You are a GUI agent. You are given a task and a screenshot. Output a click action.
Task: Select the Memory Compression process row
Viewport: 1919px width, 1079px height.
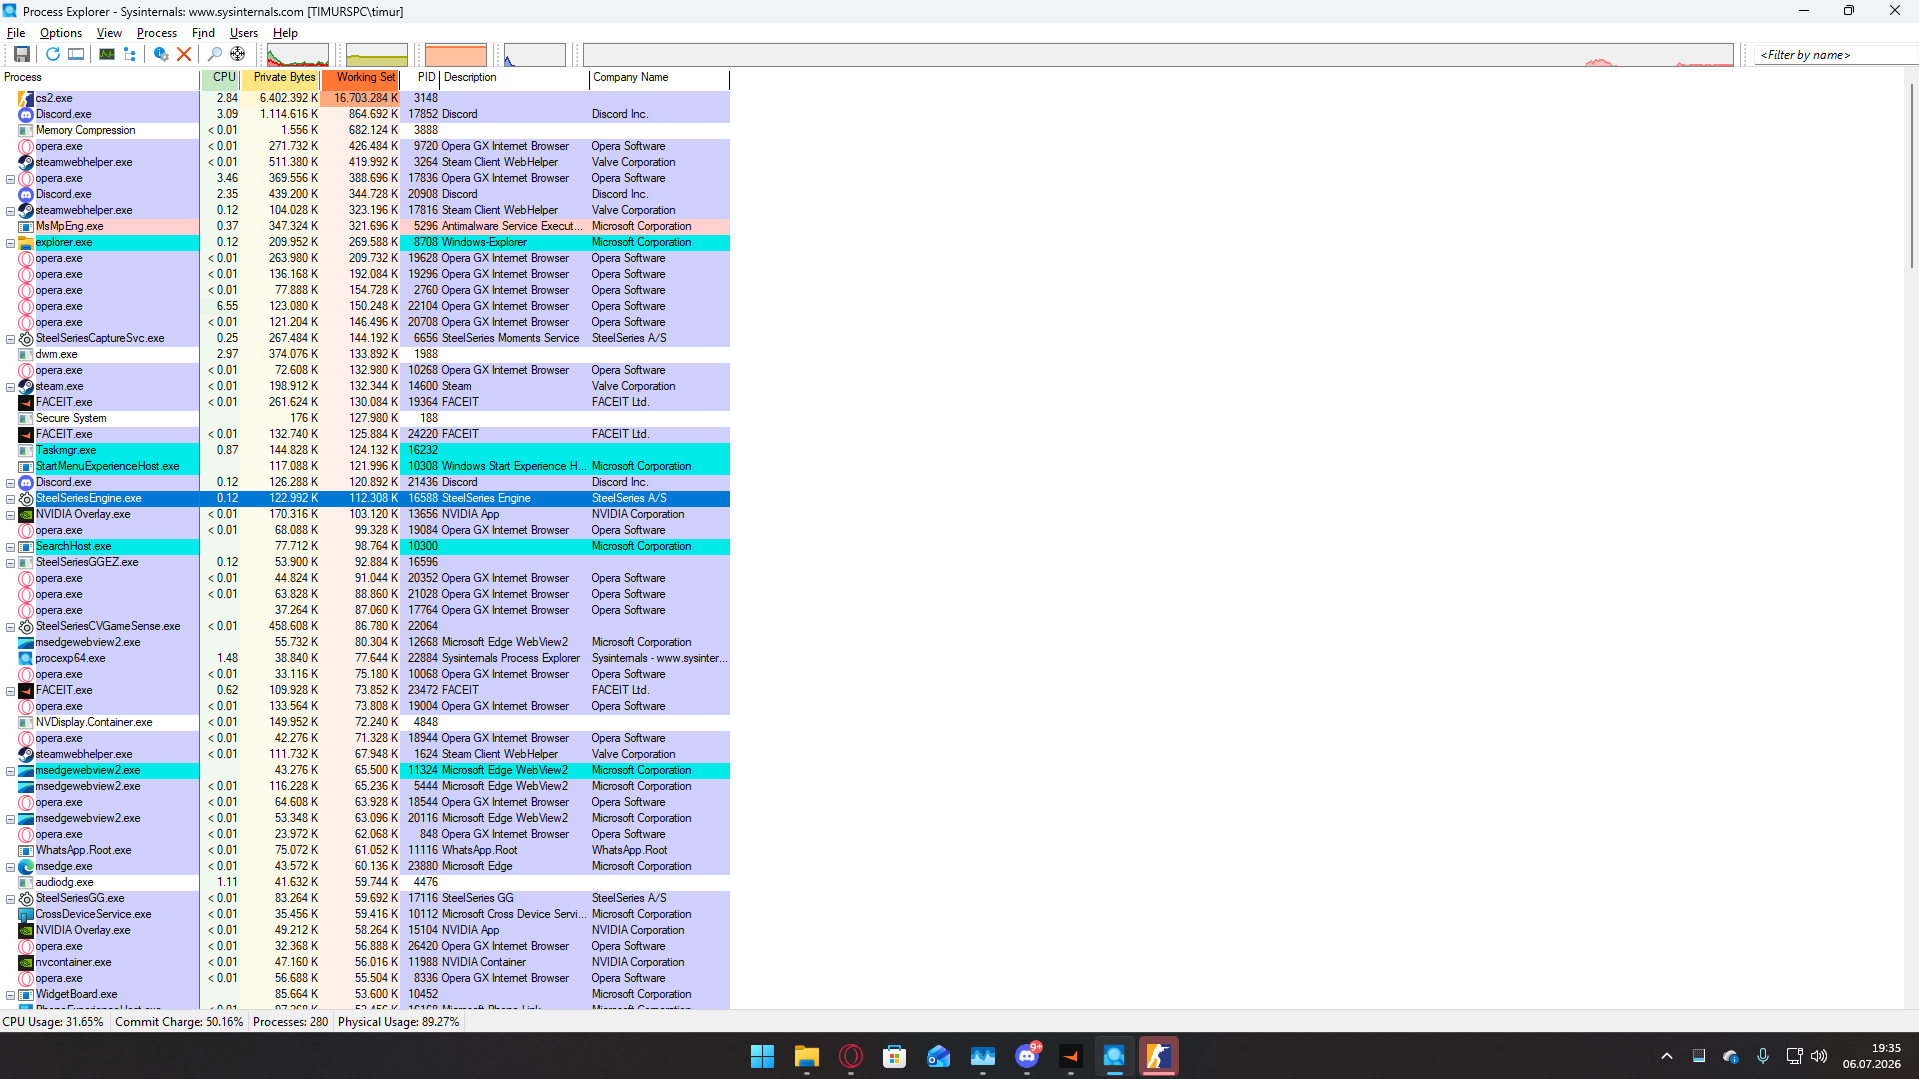point(365,130)
